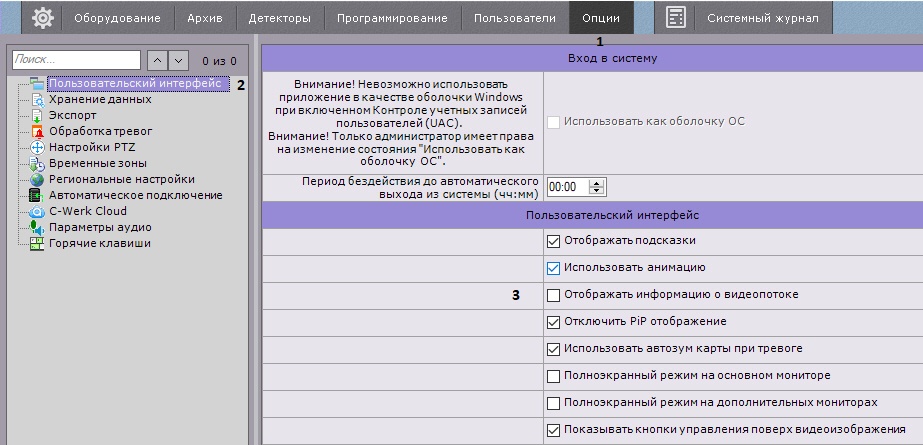The image size is (923, 445).
Task: Click the settings gear icon in top bar
Action: click(x=43, y=18)
